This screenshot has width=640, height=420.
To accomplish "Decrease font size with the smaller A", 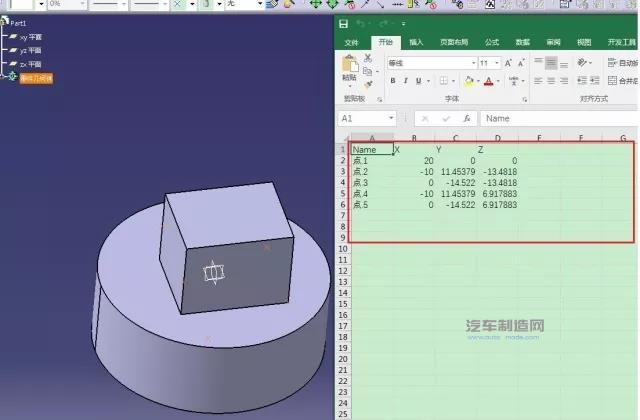I will click(x=521, y=63).
